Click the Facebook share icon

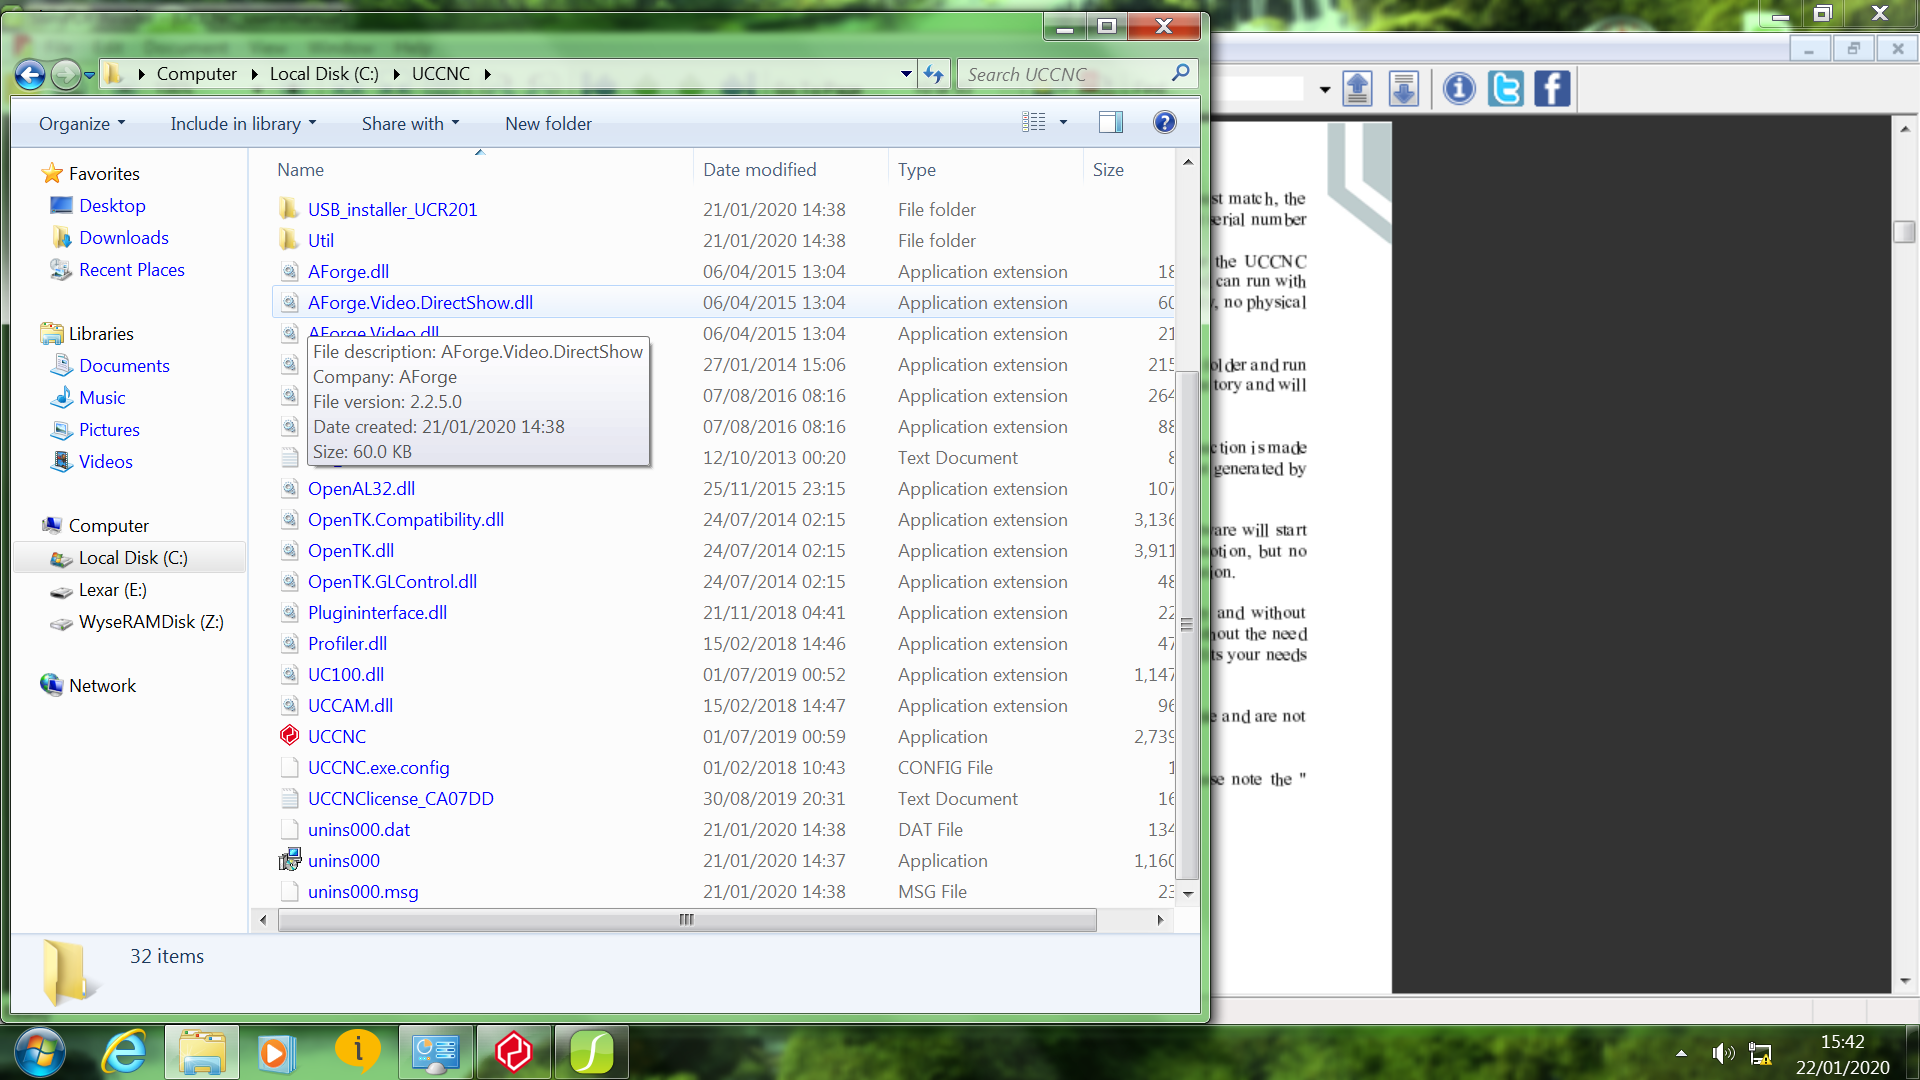coord(1552,89)
